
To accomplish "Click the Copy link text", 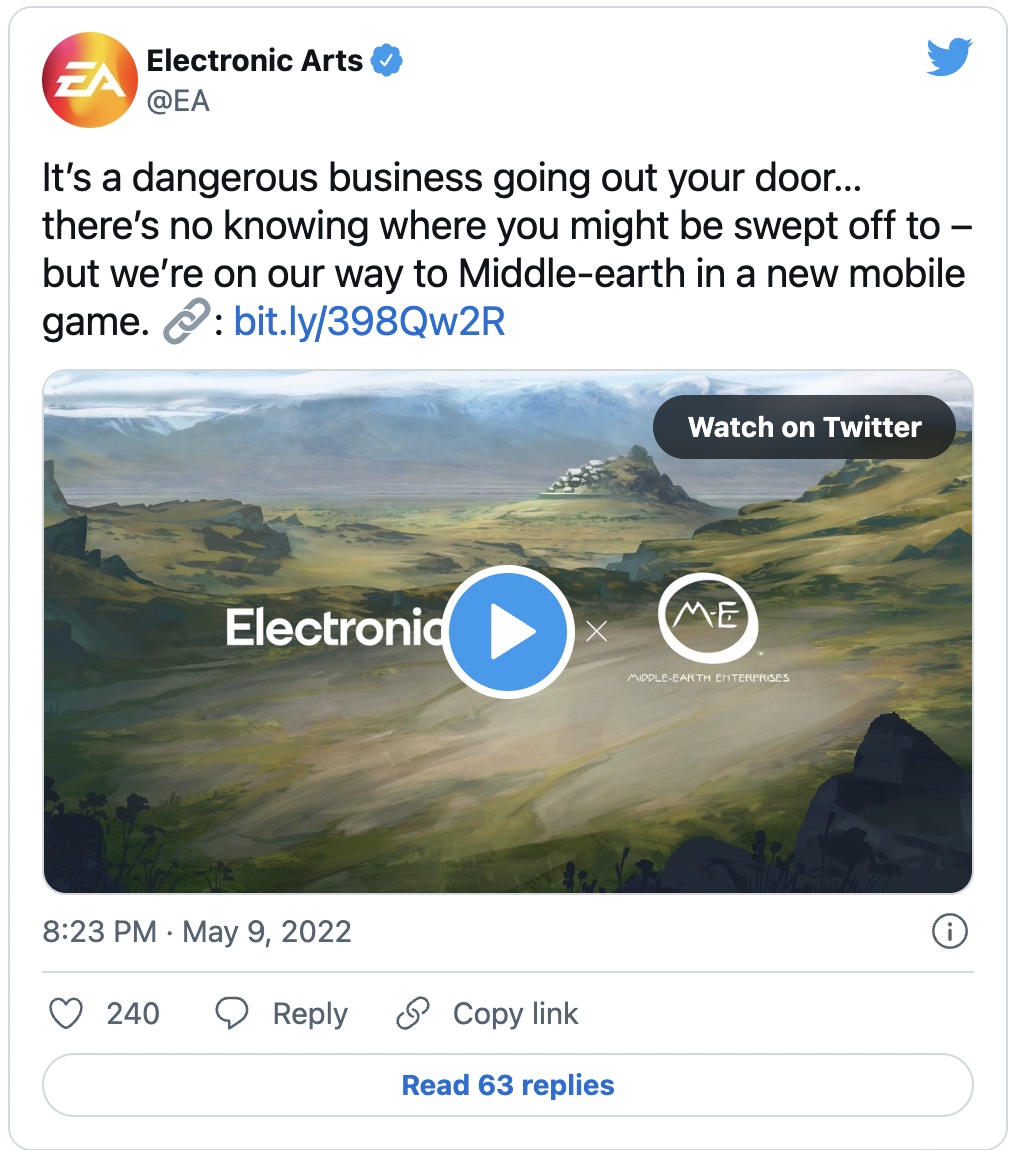I will tap(515, 1014).
